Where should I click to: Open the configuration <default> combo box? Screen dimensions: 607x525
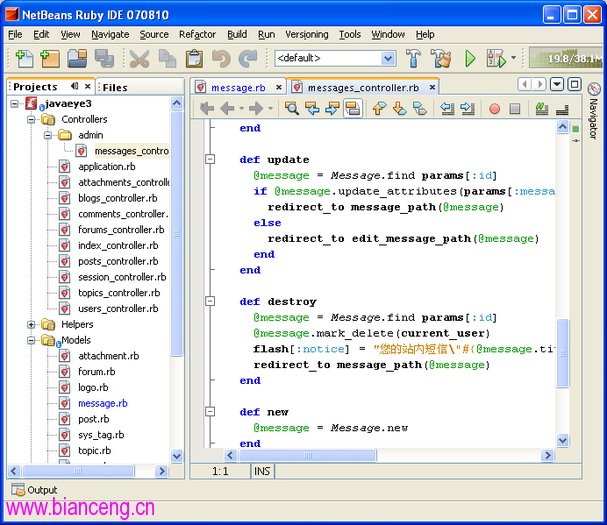click(x=335, y=58)
